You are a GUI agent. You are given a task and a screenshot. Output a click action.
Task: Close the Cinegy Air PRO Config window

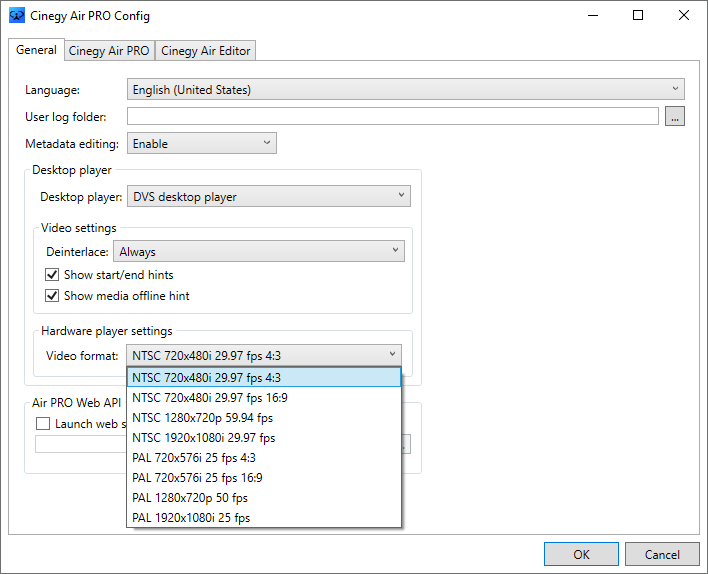tap(684, 15)
